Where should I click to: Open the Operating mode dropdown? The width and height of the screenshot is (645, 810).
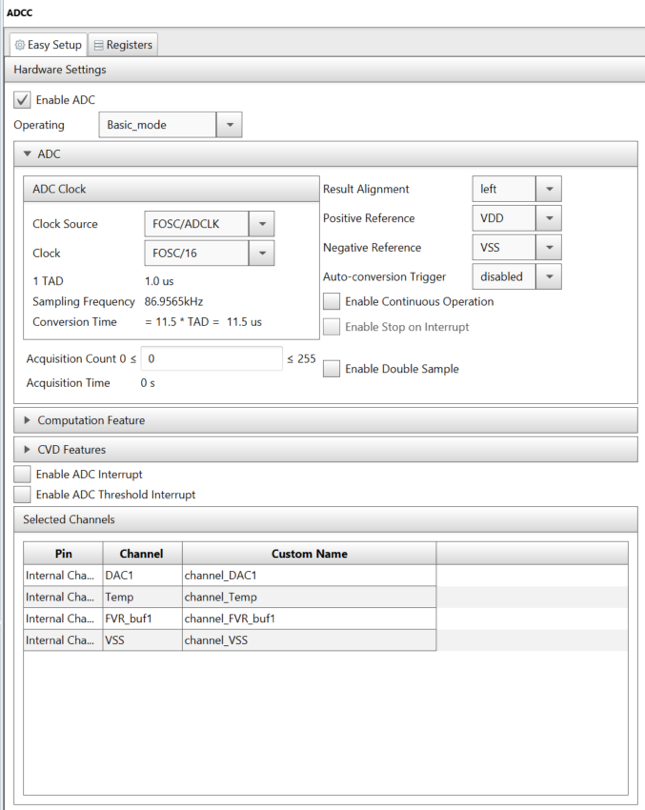click(229, 126)
